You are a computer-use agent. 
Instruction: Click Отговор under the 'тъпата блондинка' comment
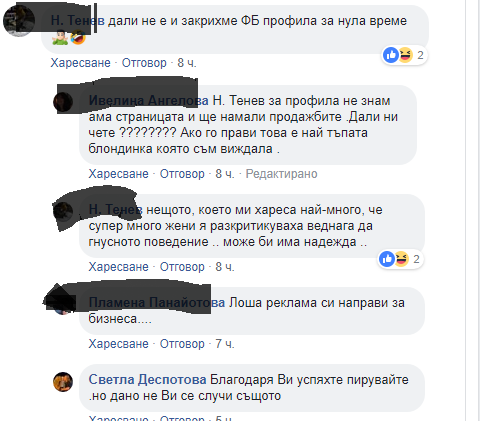(182, 174)
